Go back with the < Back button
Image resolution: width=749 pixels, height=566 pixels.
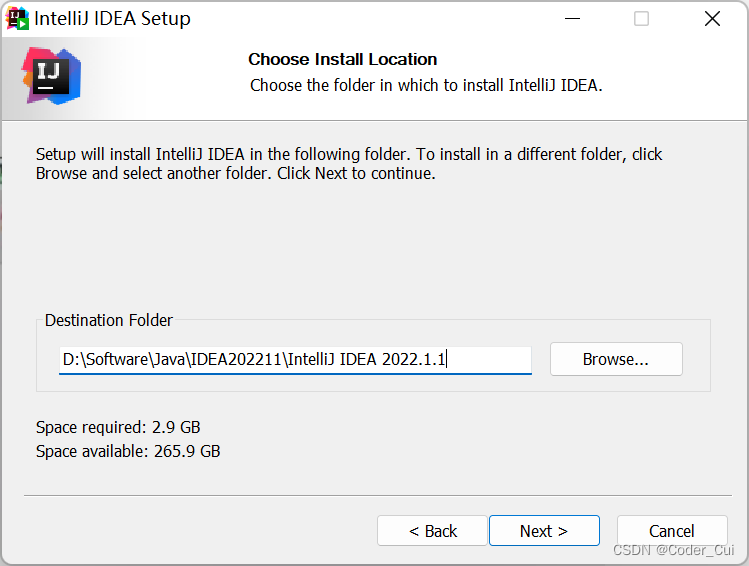click(432, 531)
